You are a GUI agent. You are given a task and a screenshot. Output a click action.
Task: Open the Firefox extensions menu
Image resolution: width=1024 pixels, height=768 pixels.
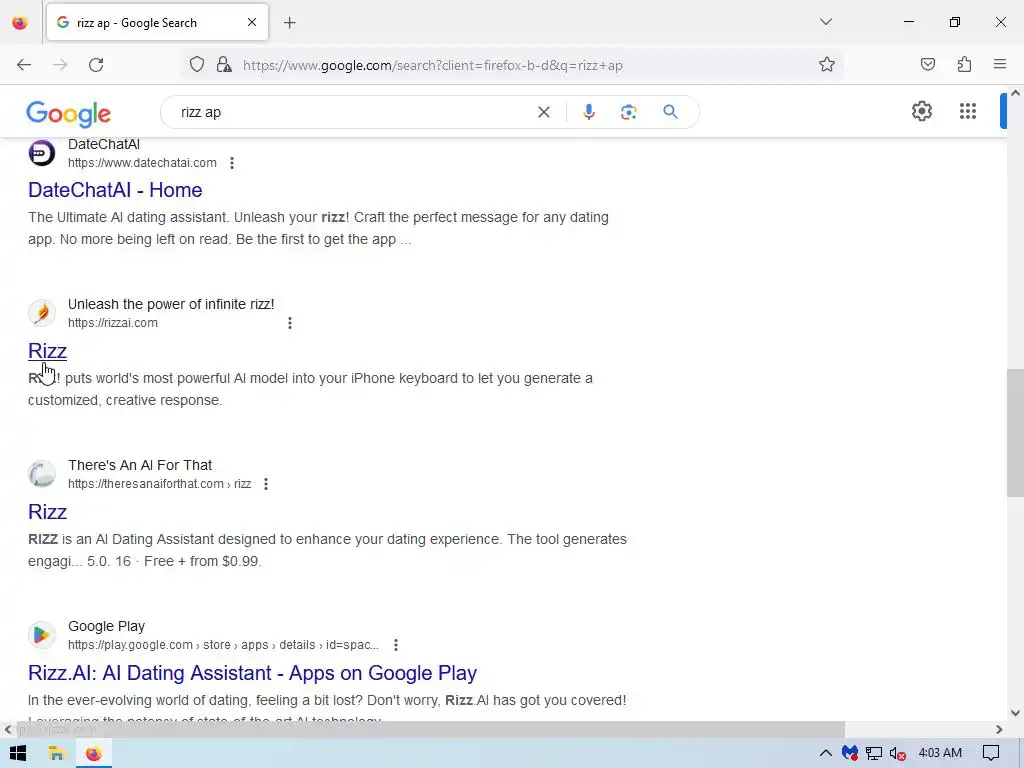click(965, 65)
